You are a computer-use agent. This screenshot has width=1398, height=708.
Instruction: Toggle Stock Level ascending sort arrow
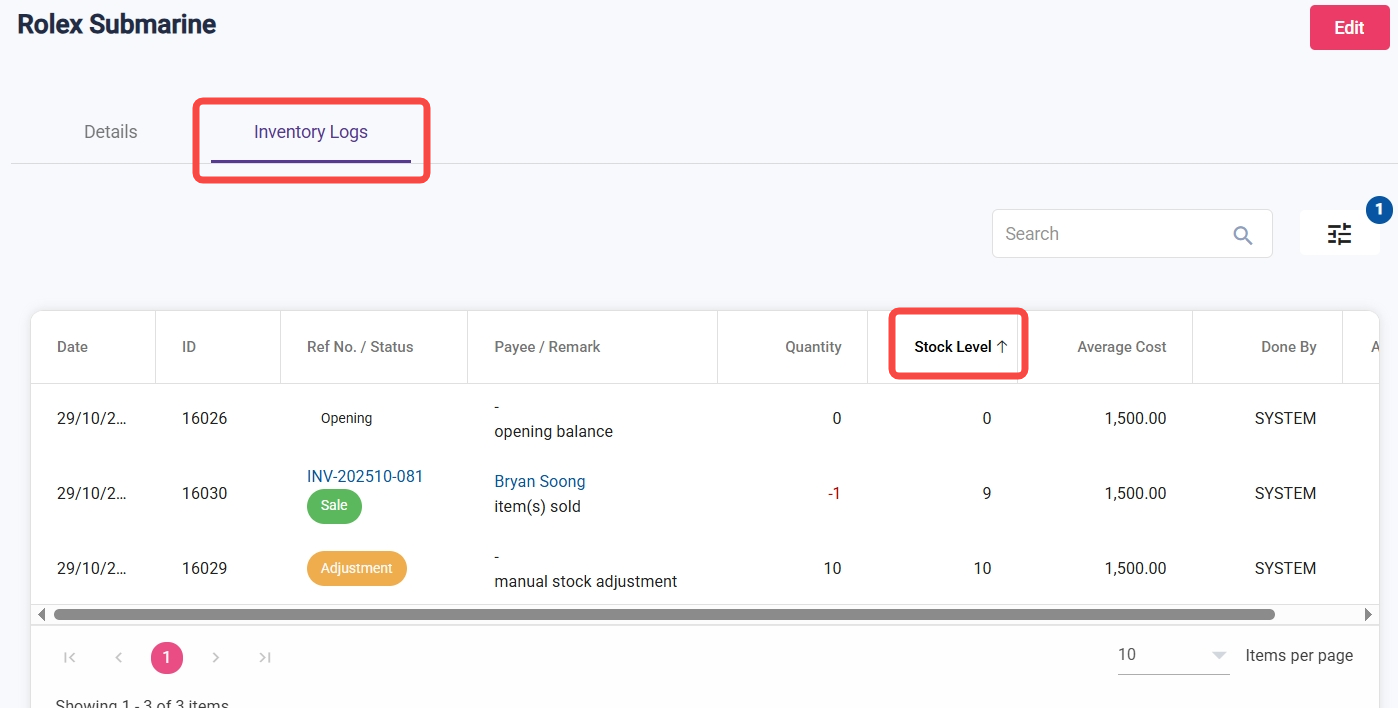[1001, 347]
